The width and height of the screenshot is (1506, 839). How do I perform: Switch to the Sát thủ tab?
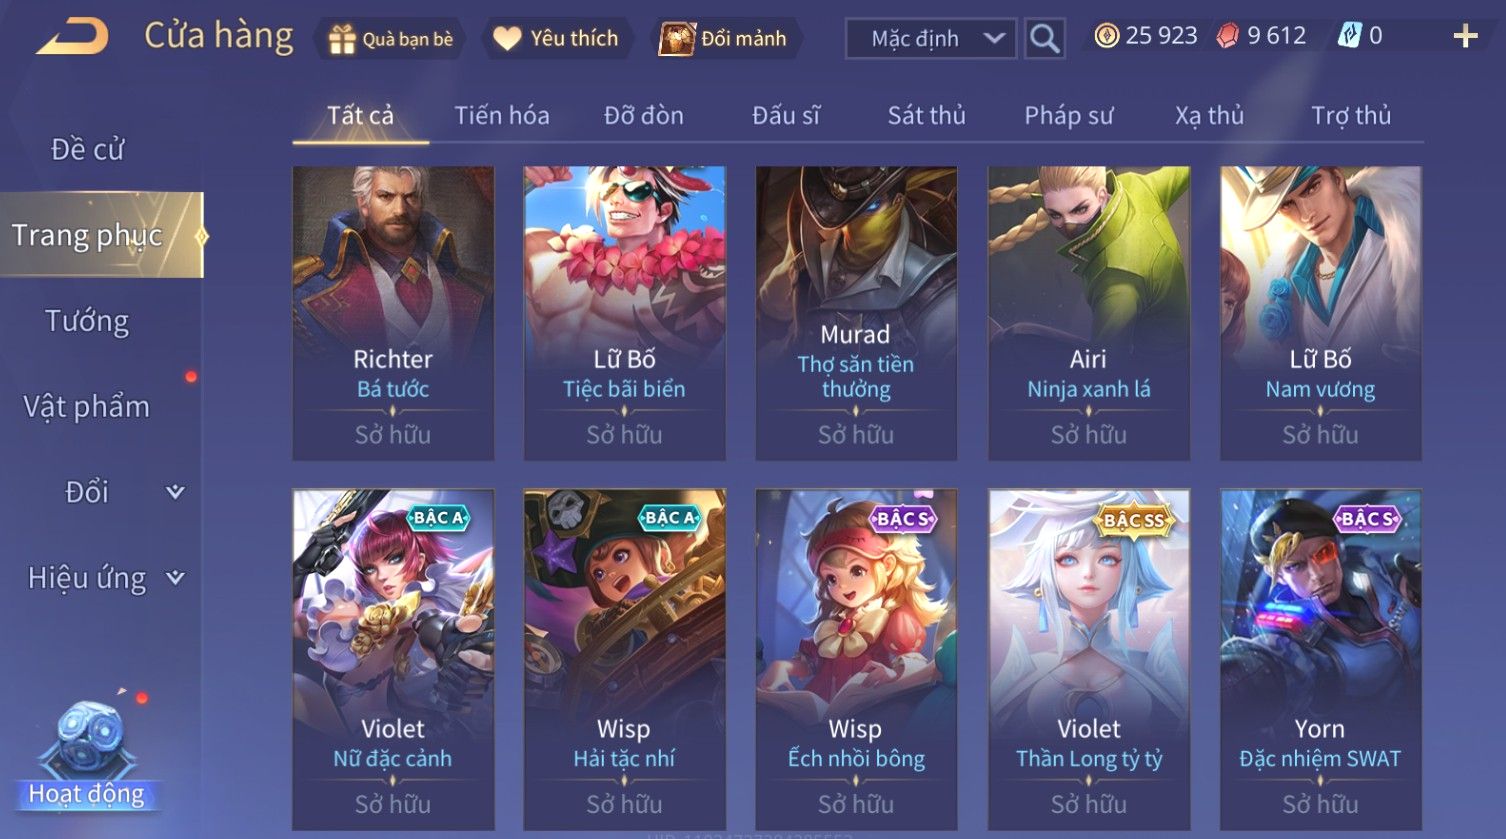926,116
